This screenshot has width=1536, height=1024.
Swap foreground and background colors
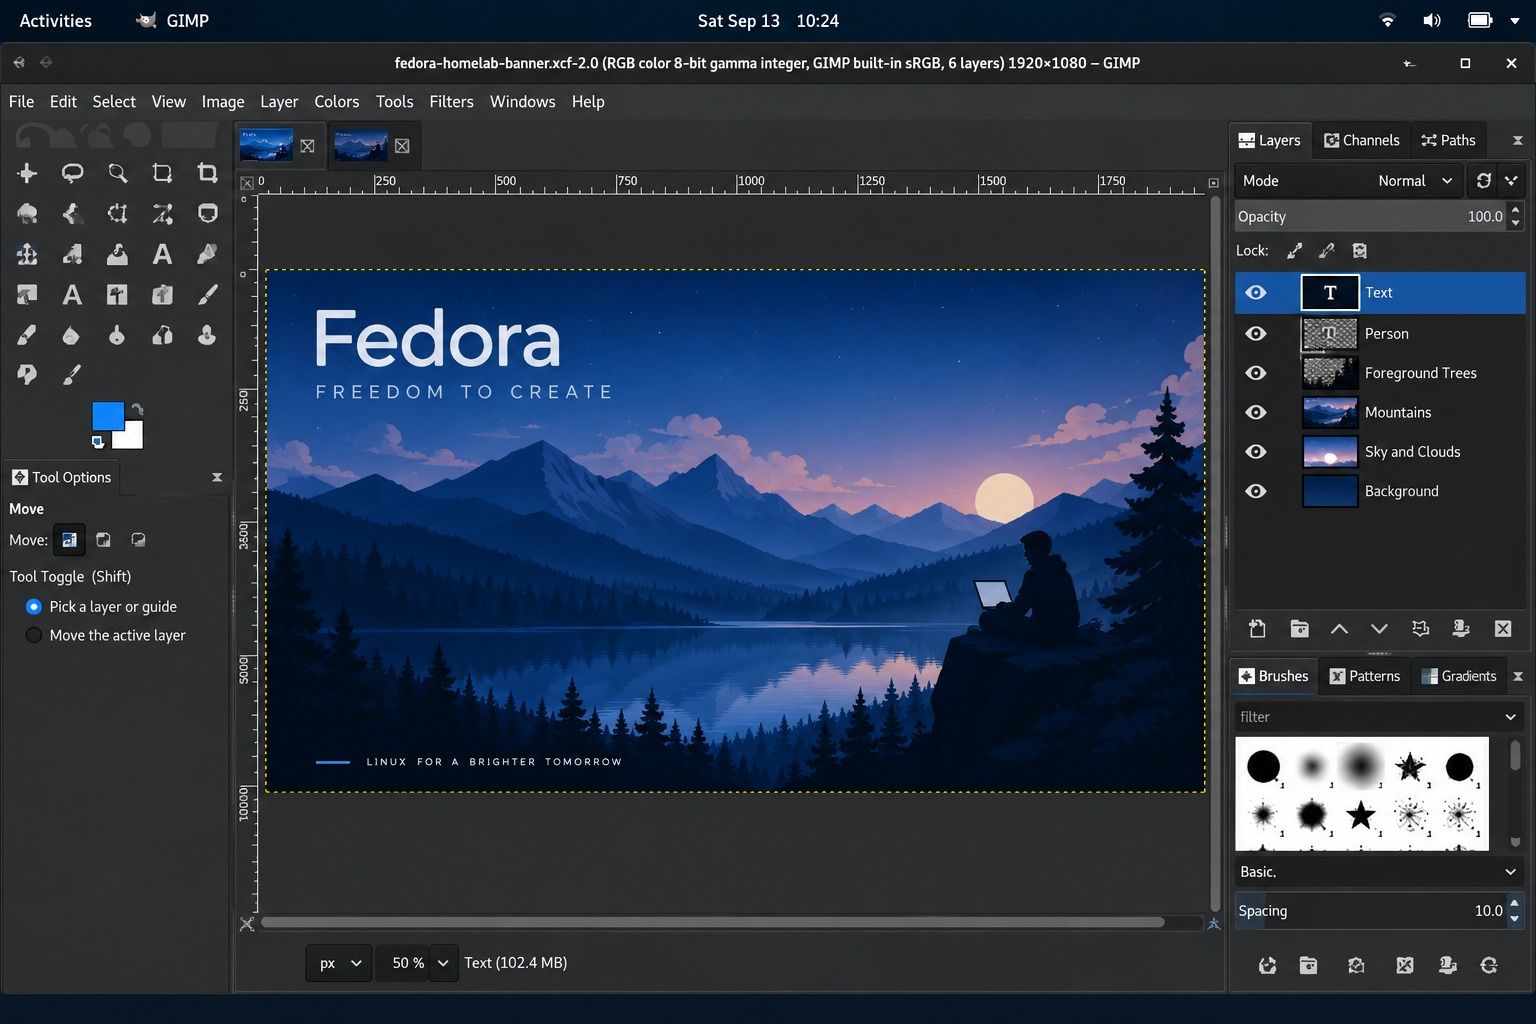point(137,409)
